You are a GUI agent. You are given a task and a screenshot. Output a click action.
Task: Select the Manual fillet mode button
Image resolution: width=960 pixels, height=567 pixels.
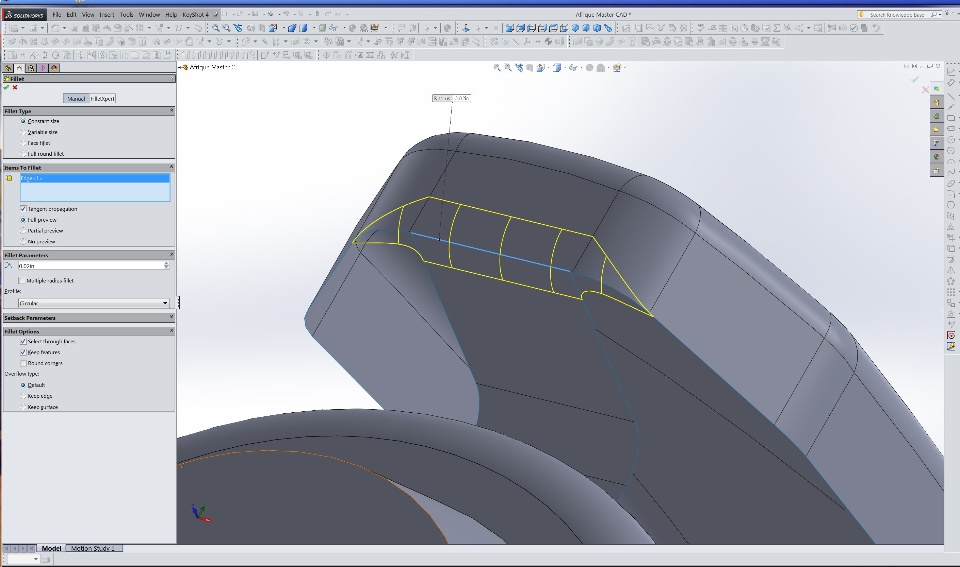(76, 98)
